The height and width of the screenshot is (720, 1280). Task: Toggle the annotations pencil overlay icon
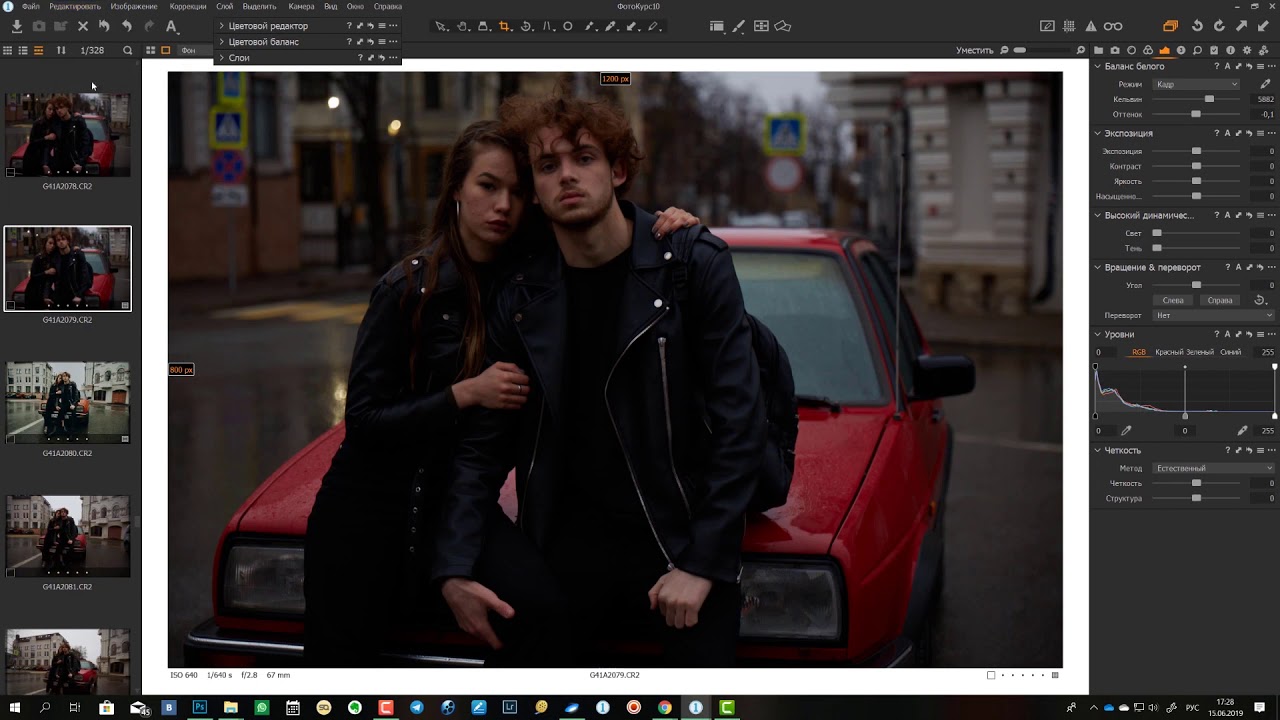point(1047,26)
